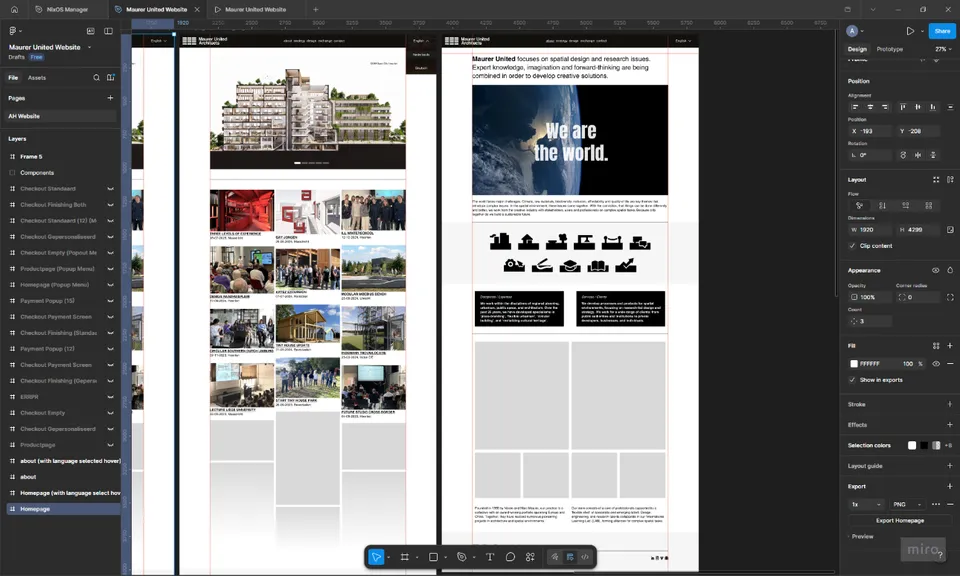Select the Pen tool
Screen dimensions: 960x576
(462, 557)
